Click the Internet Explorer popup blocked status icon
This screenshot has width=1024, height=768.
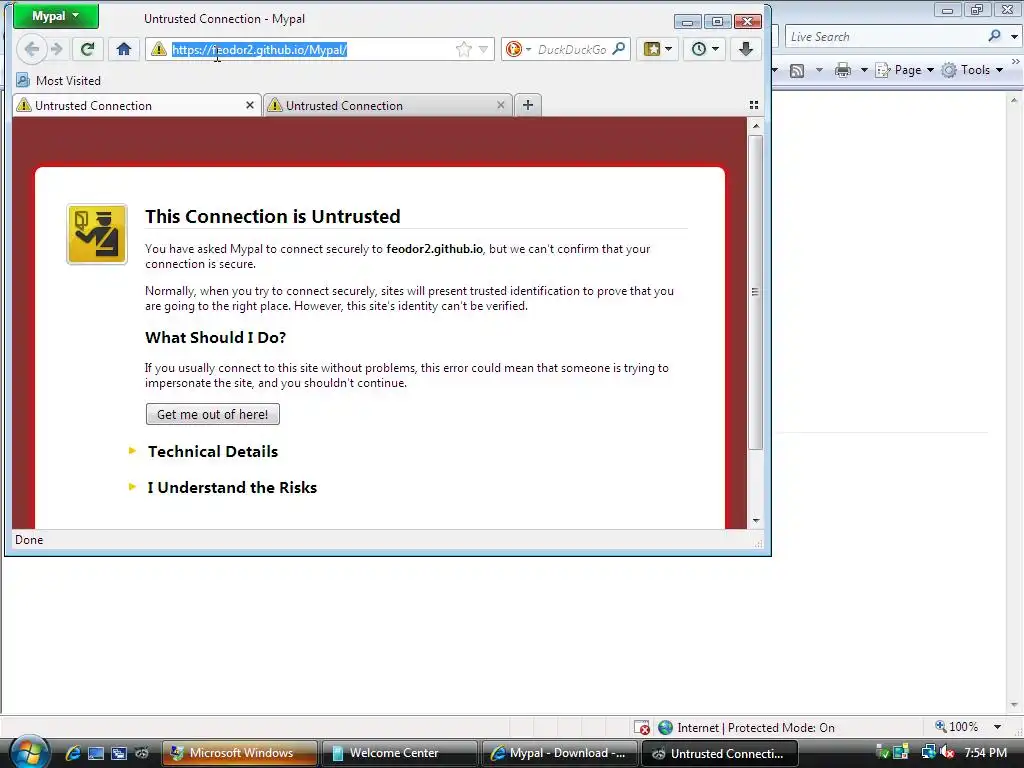tap(642, 728)
